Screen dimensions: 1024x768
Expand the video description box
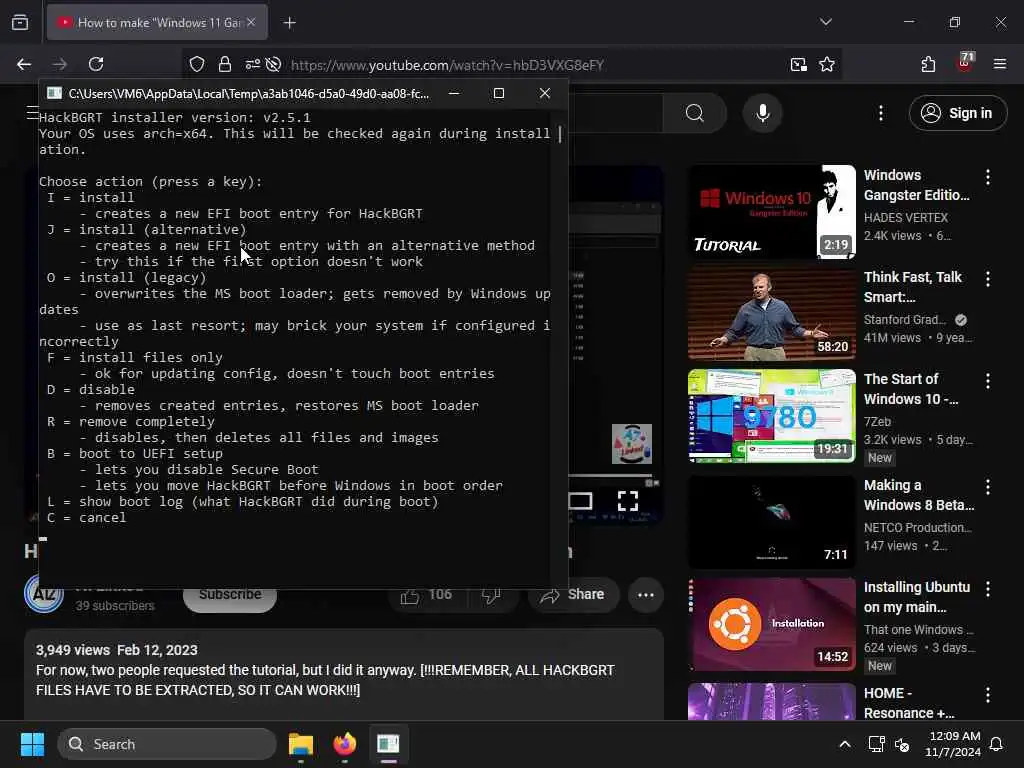click(x=344, y=675)
